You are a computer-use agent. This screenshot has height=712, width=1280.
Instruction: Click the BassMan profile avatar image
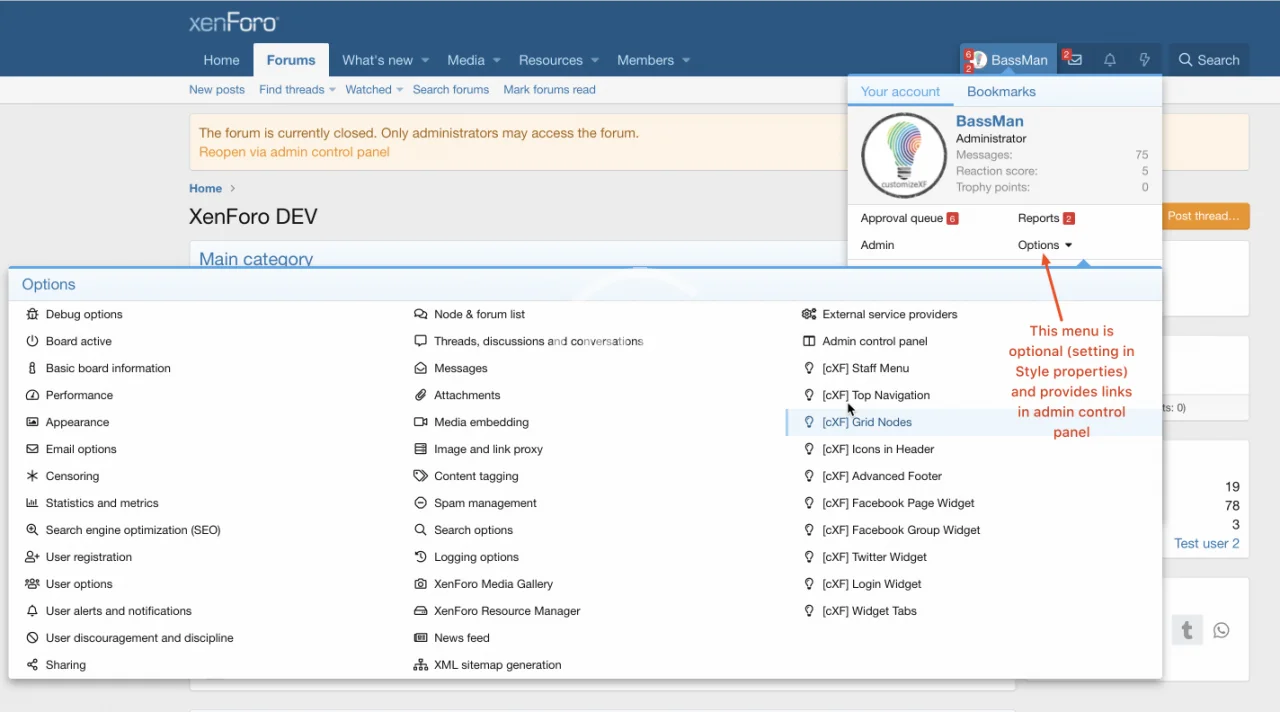pyautogui.click(x=904, y=155)
